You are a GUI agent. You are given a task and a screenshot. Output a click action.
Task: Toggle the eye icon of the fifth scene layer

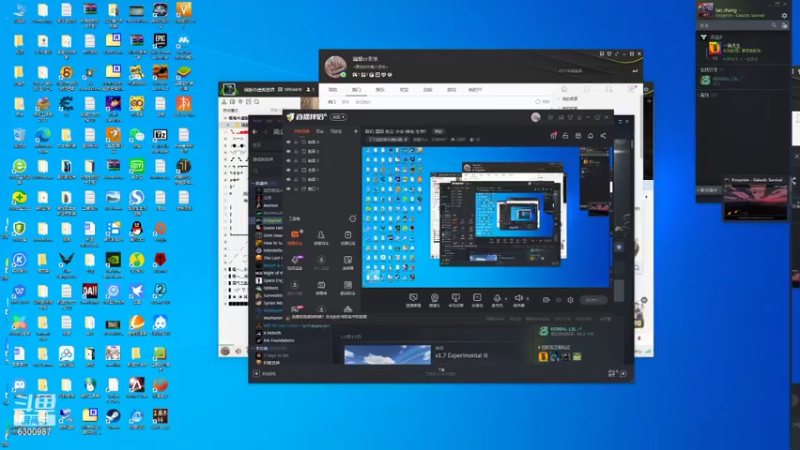(288, 179)
